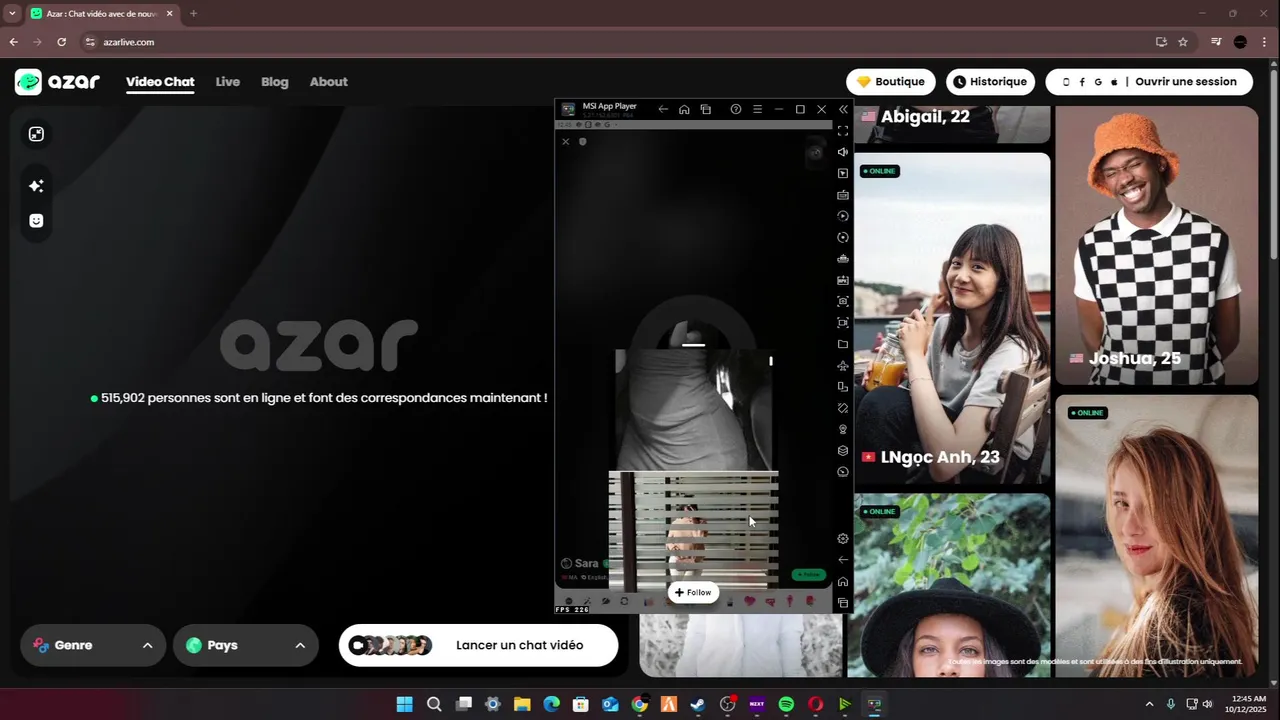Click Android home button in MSI sidebar

843,582
